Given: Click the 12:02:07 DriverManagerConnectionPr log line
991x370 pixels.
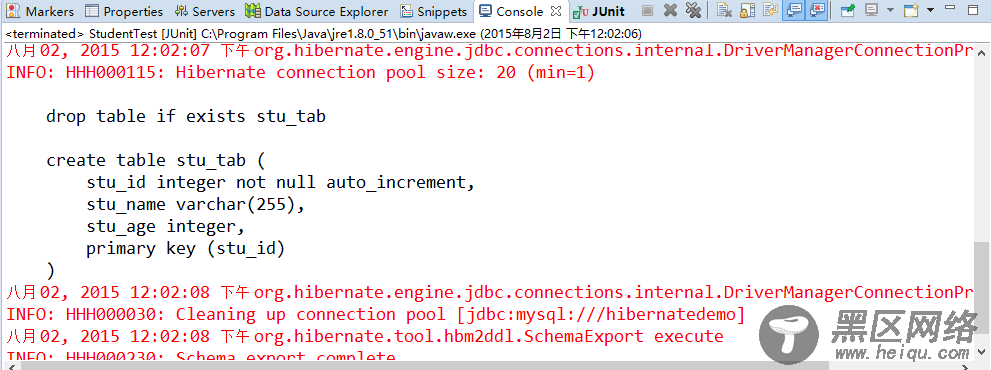Looking at the screenshot, I should point(489,51).
